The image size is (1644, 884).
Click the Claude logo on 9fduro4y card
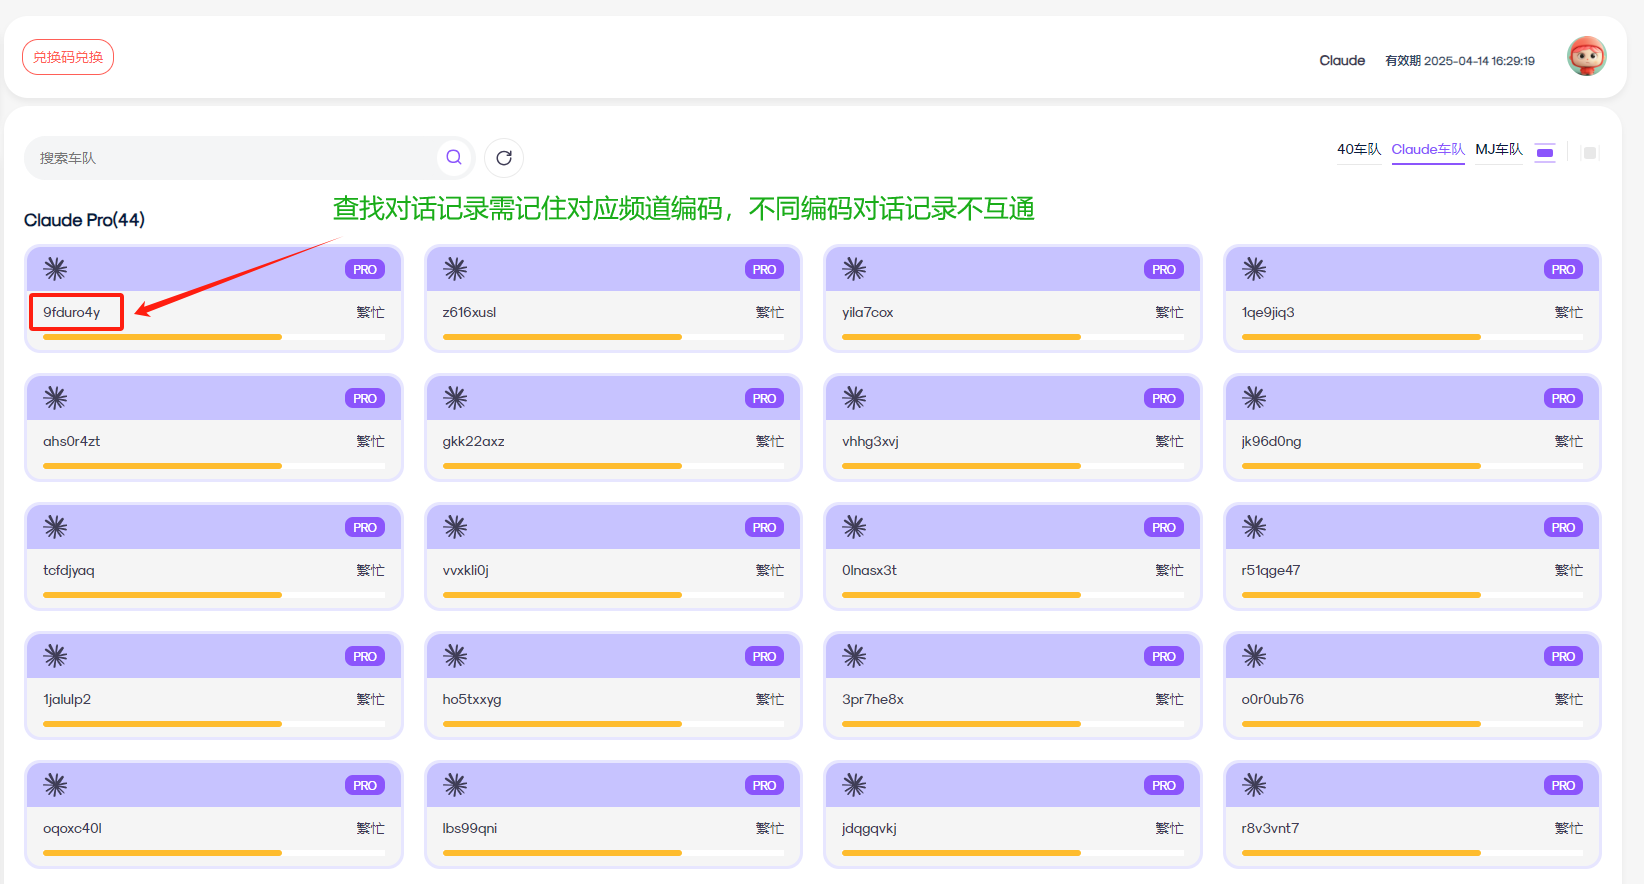55,269
